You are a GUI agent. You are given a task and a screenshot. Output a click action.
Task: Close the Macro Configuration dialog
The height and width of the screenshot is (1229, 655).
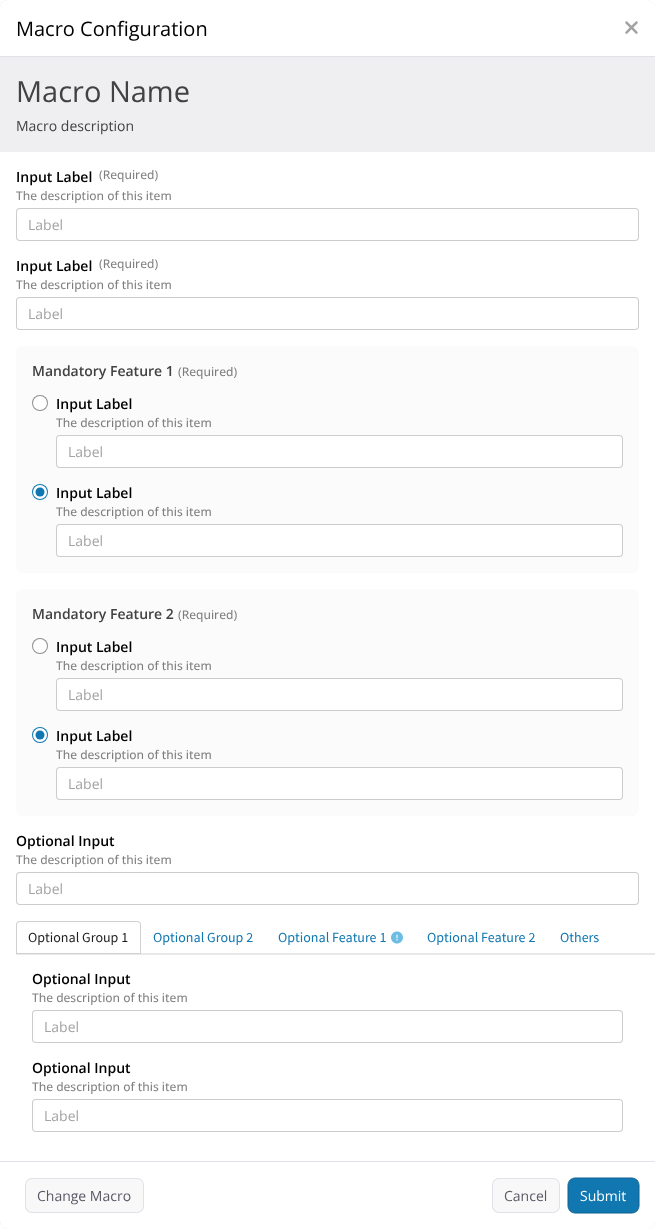click(x=631, y=28)
